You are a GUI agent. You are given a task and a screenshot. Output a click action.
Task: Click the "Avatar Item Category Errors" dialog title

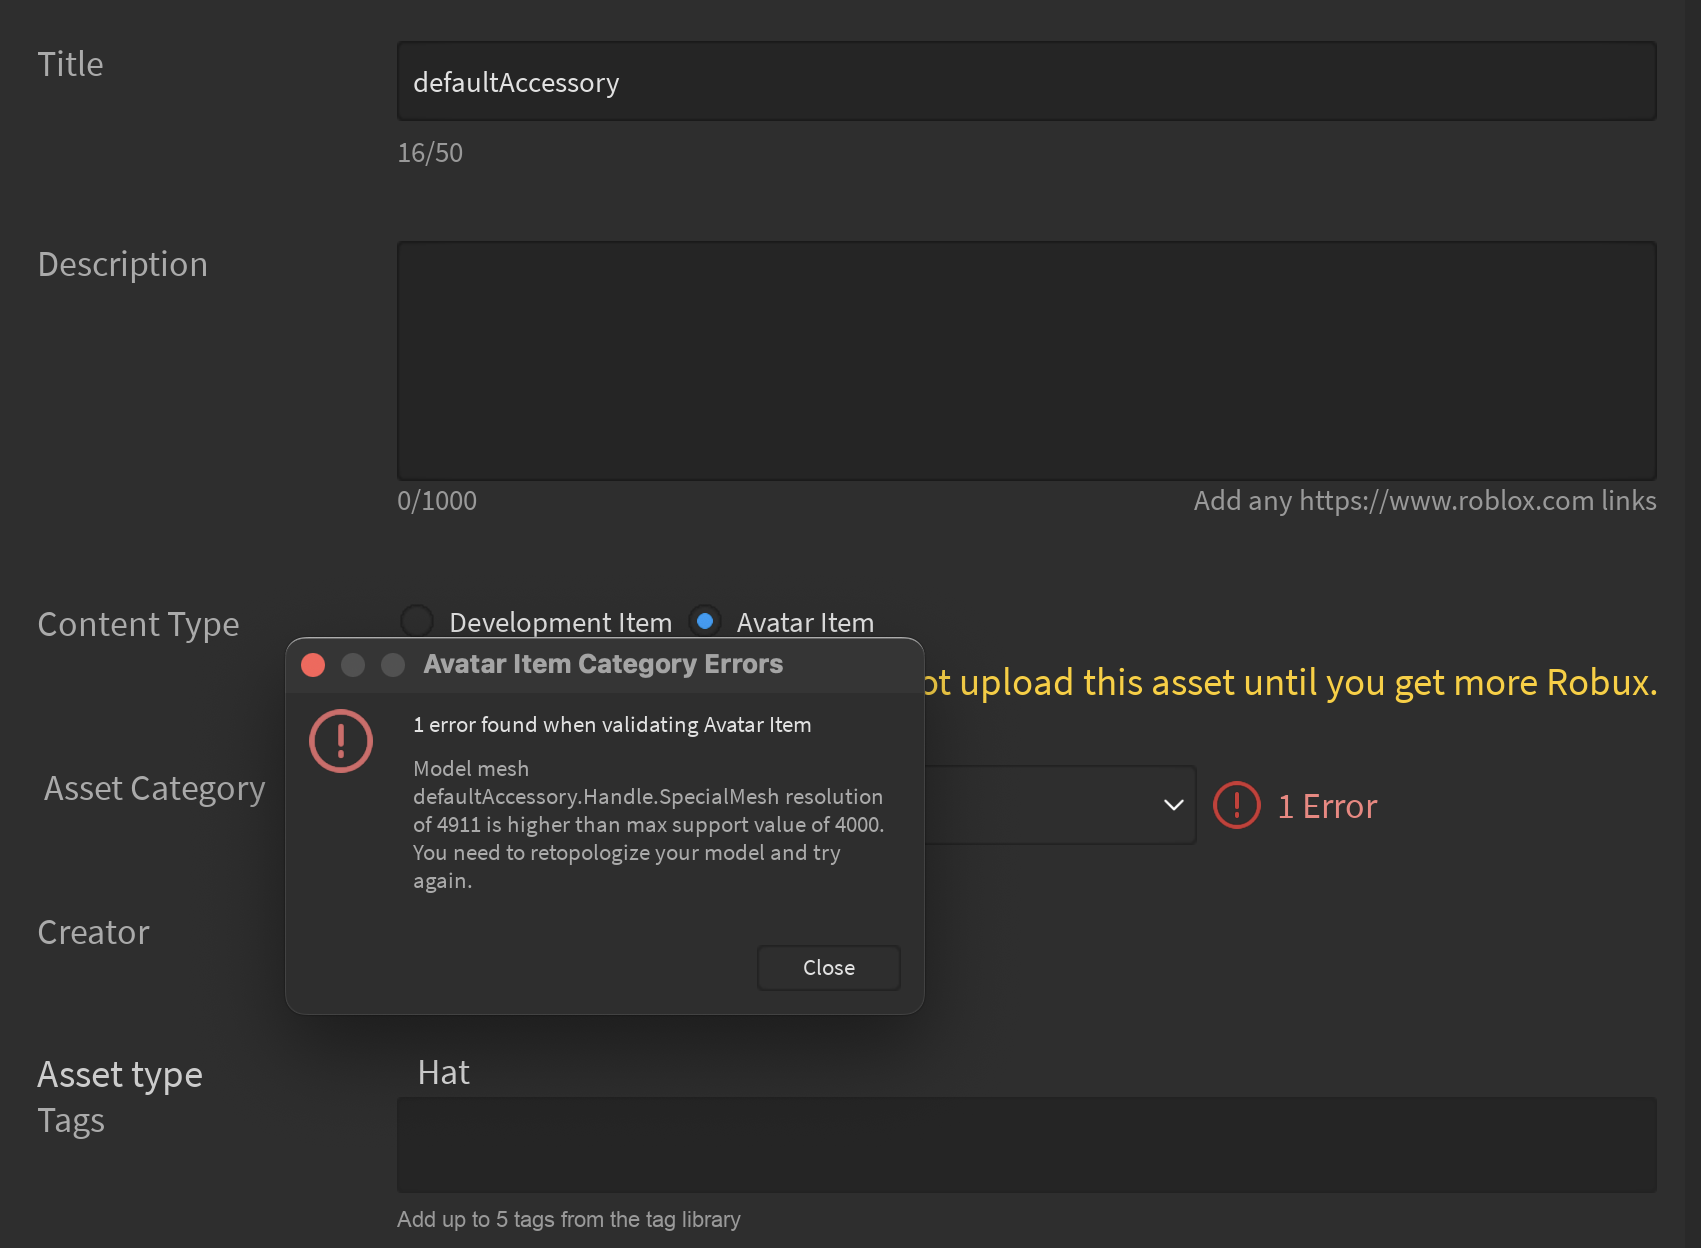(x=602, y=663)
